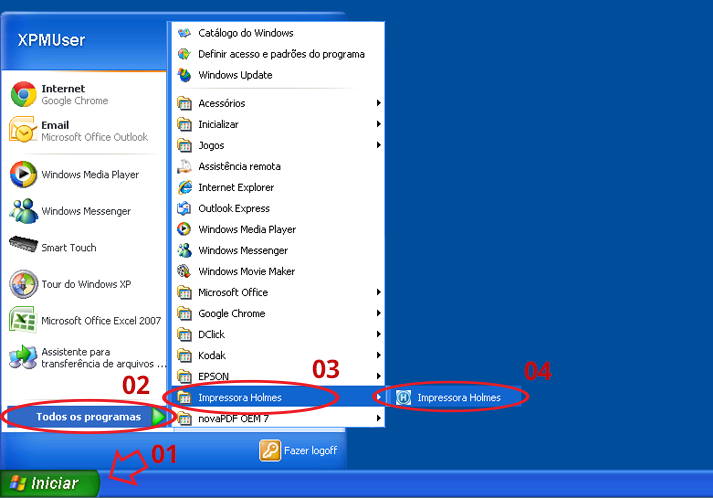
Task: Click Fazer logoff label
Action: 311,451
